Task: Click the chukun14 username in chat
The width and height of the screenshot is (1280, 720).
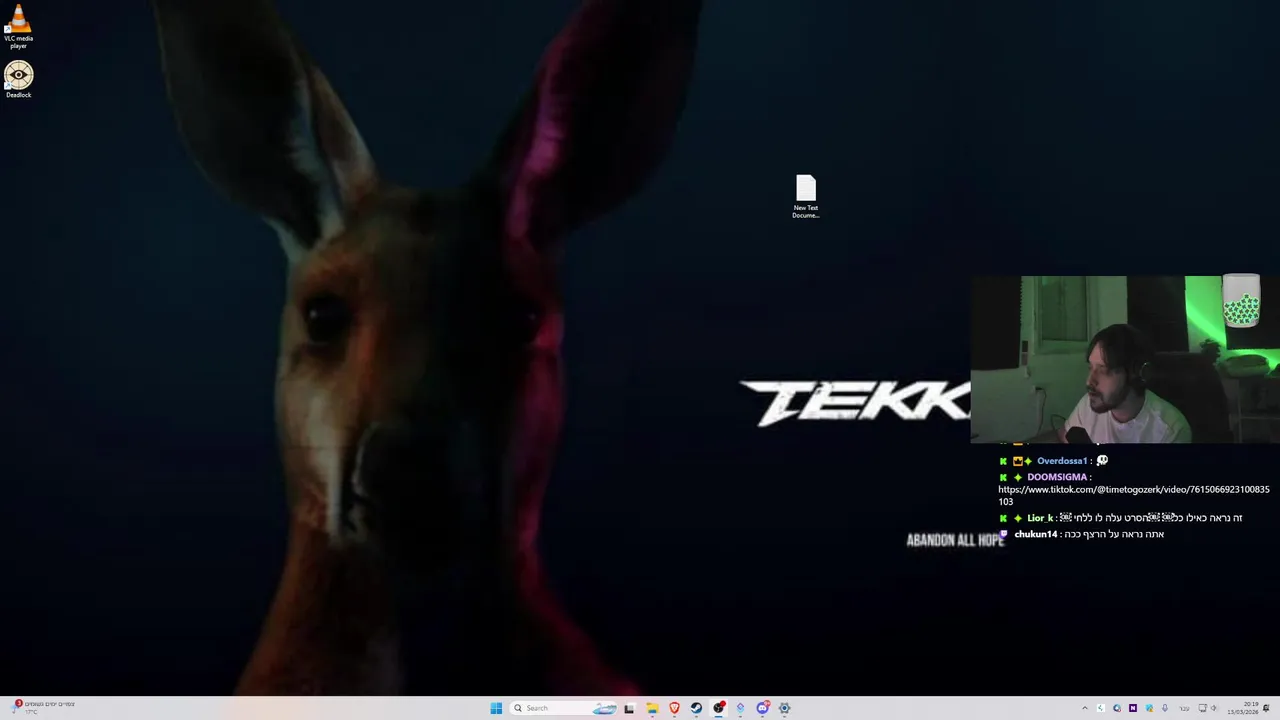Action: (x=1035, y=534)
